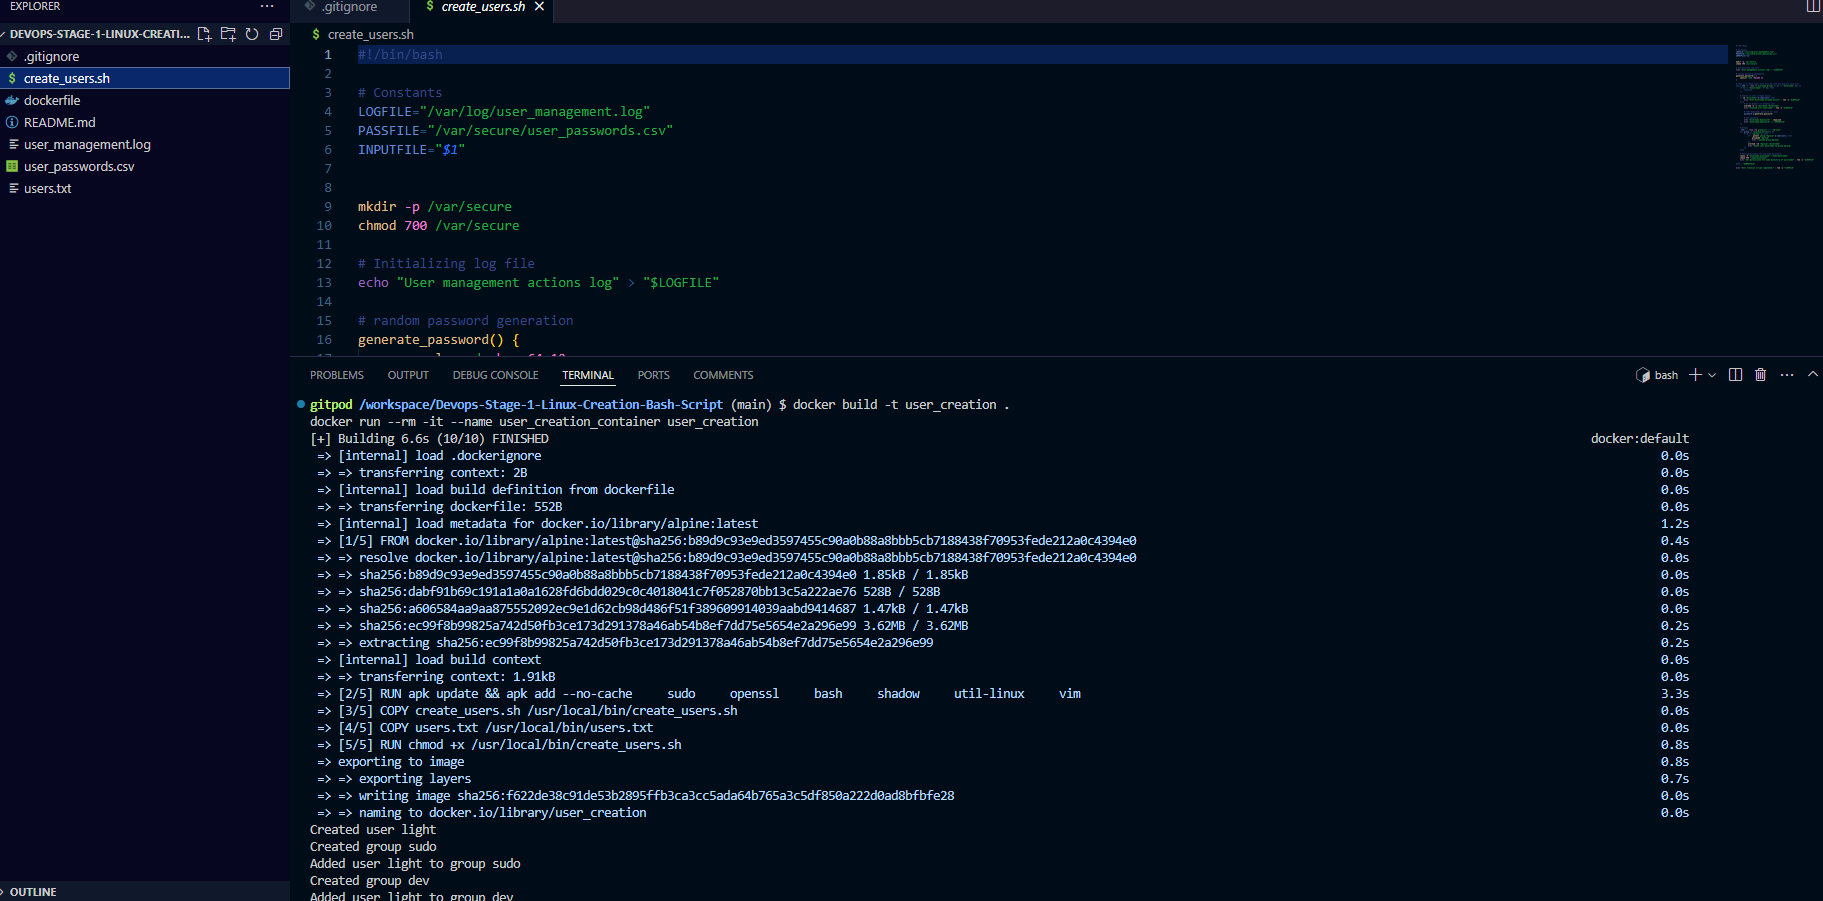Screen dimensions: 1823x901
Task: Select the bash terminal instance
Action: pyautogui.click(x=1657, y=375)
